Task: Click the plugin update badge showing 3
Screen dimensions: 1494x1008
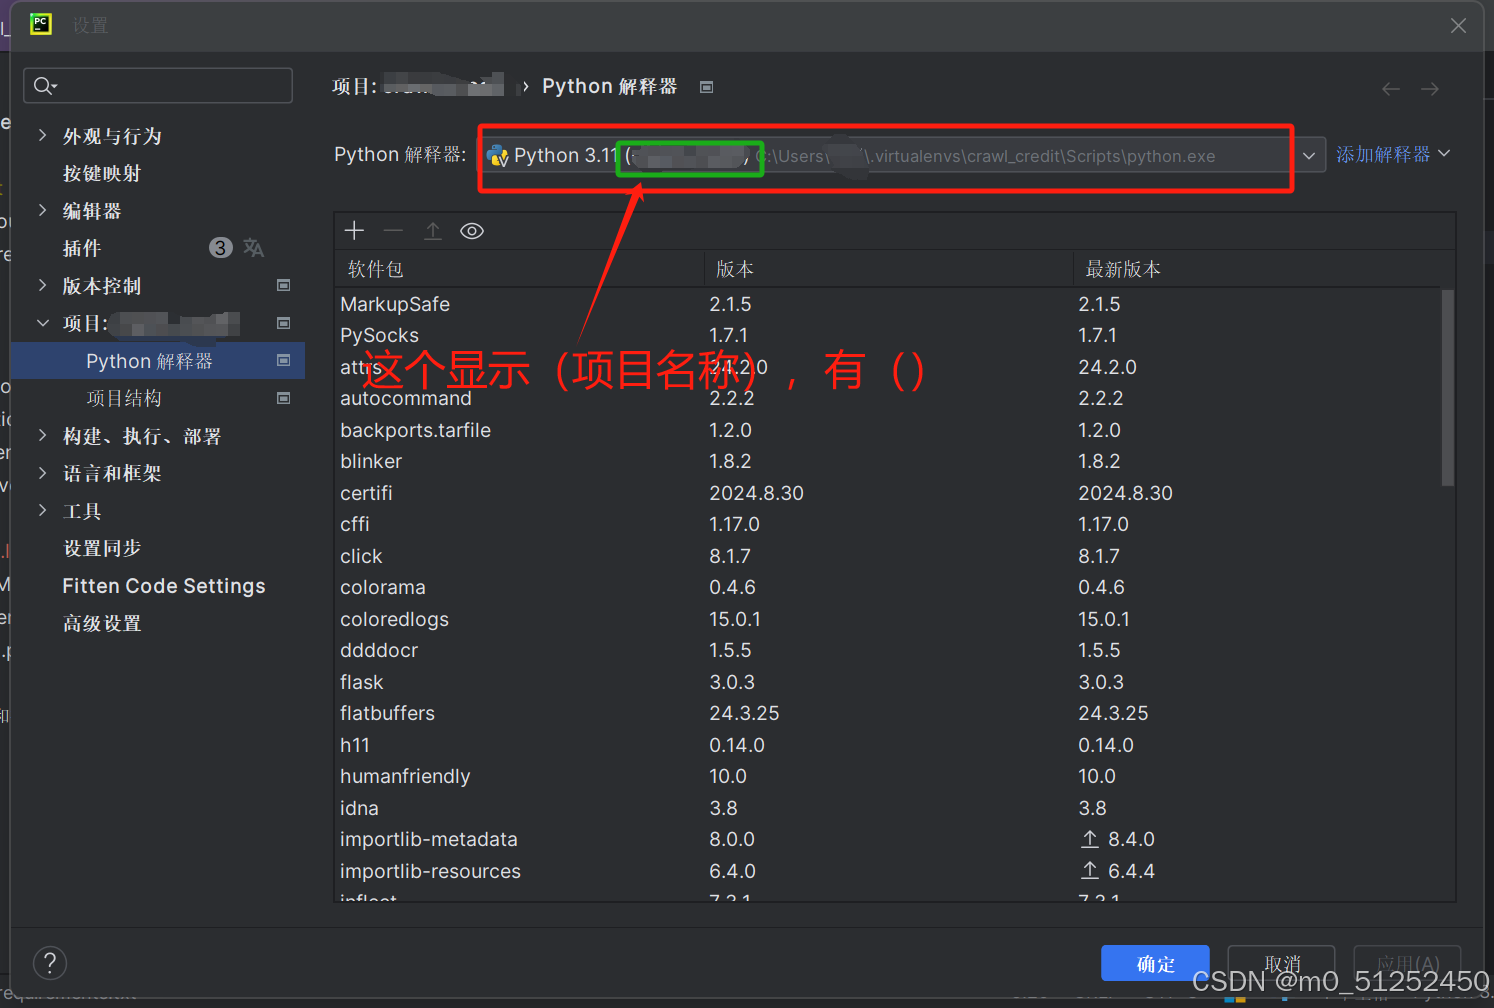Action: click(221, 247)
